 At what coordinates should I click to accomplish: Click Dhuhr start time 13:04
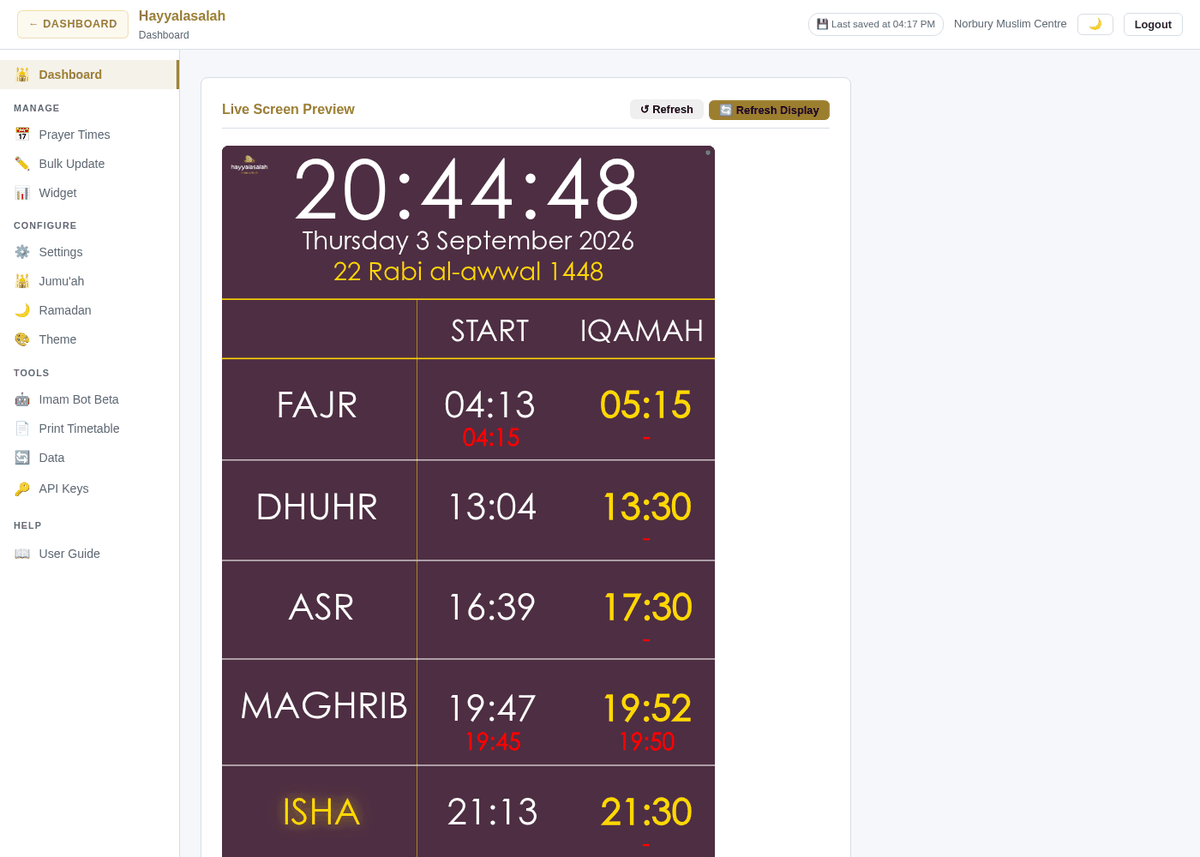491,507
